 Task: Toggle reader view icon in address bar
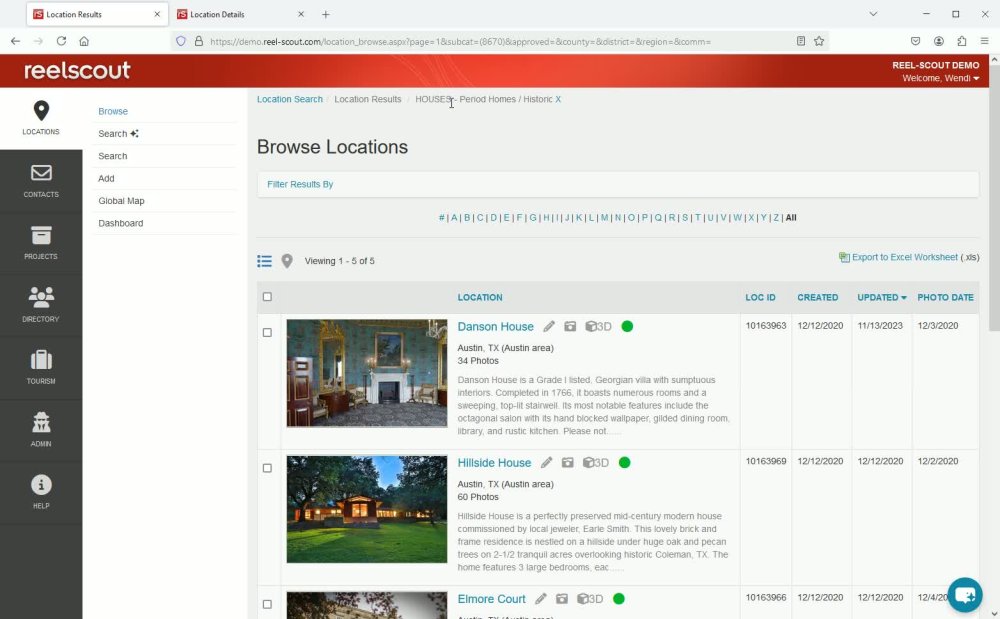(800, 41)
